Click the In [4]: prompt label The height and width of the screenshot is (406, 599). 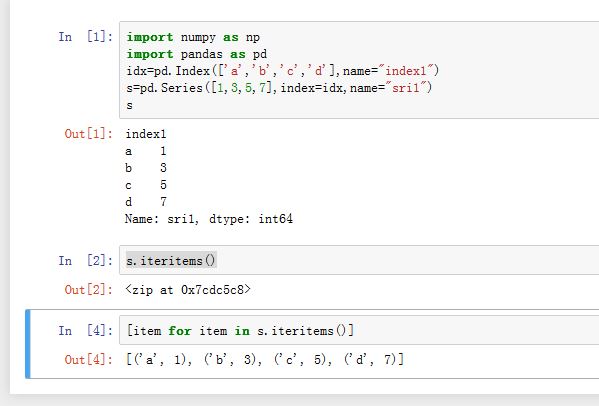[86, 330]
